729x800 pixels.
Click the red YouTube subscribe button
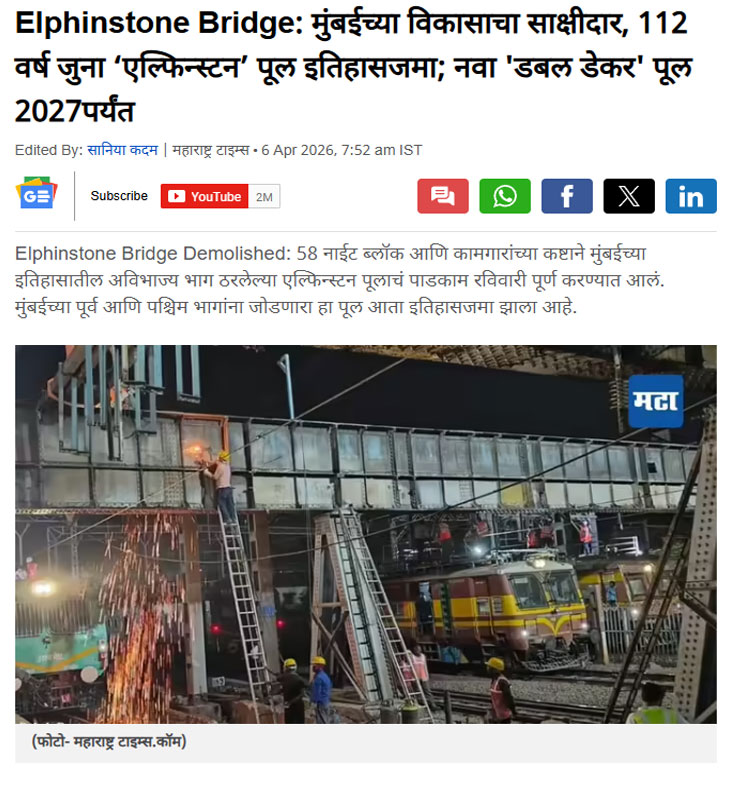[x=205, y=196]
